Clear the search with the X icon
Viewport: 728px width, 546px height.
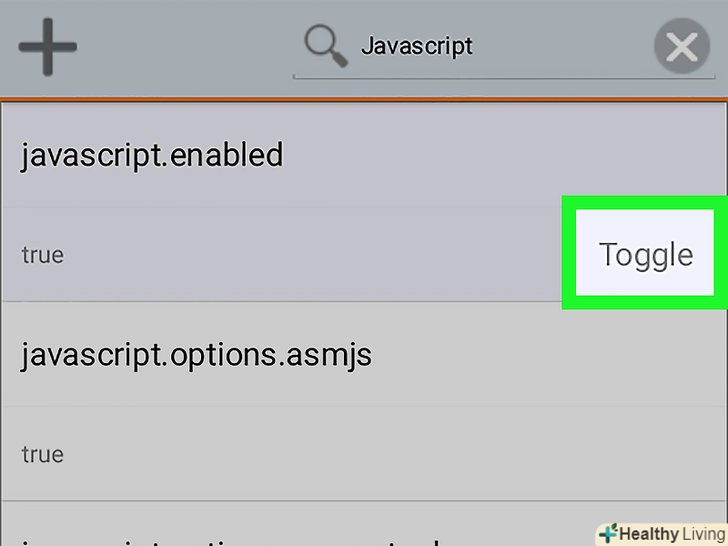pos(682,47)
